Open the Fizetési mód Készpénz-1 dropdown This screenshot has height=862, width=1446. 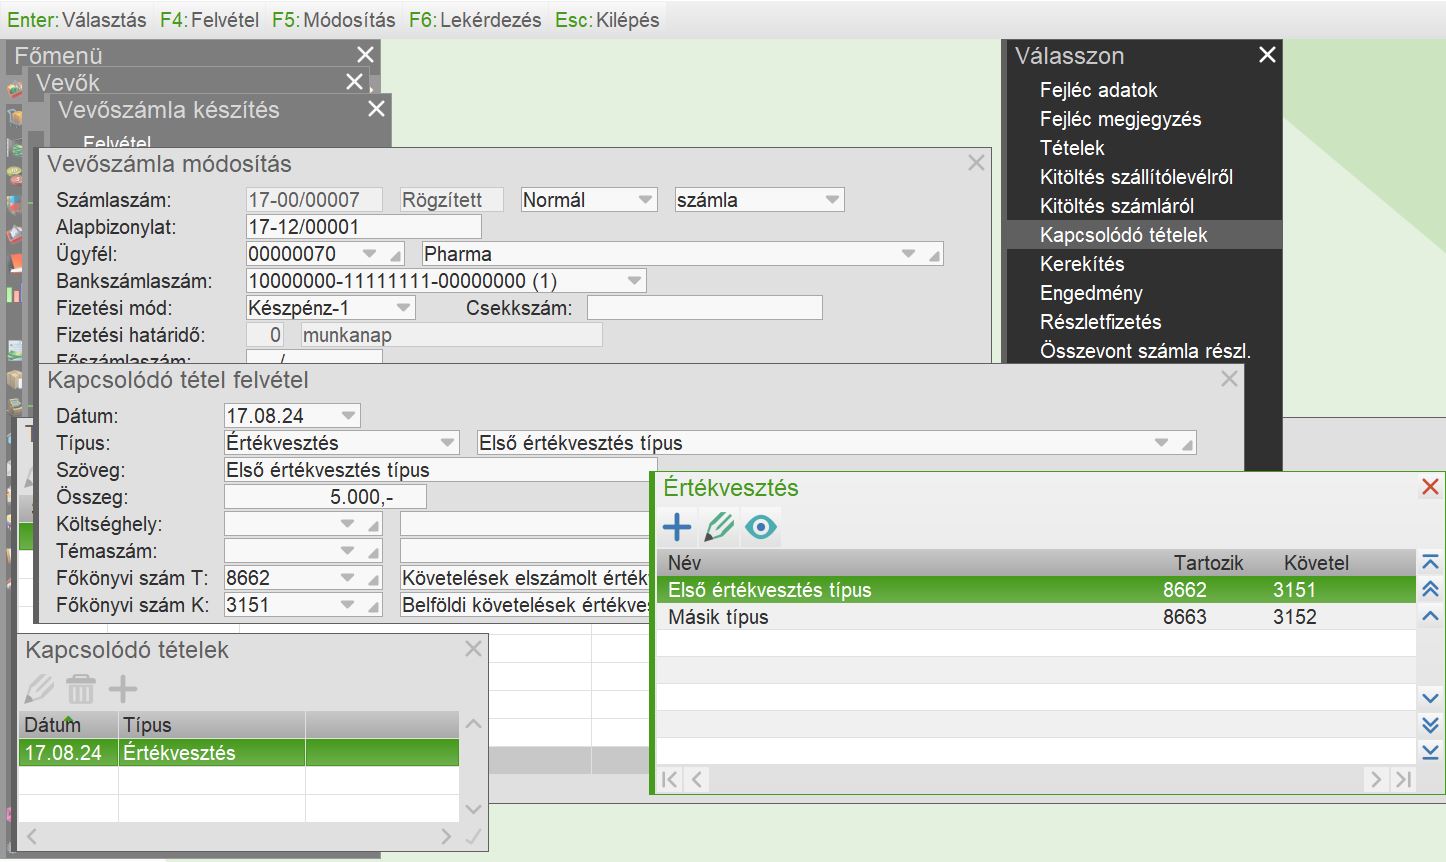pyautogui.click(x=403, y=308)
